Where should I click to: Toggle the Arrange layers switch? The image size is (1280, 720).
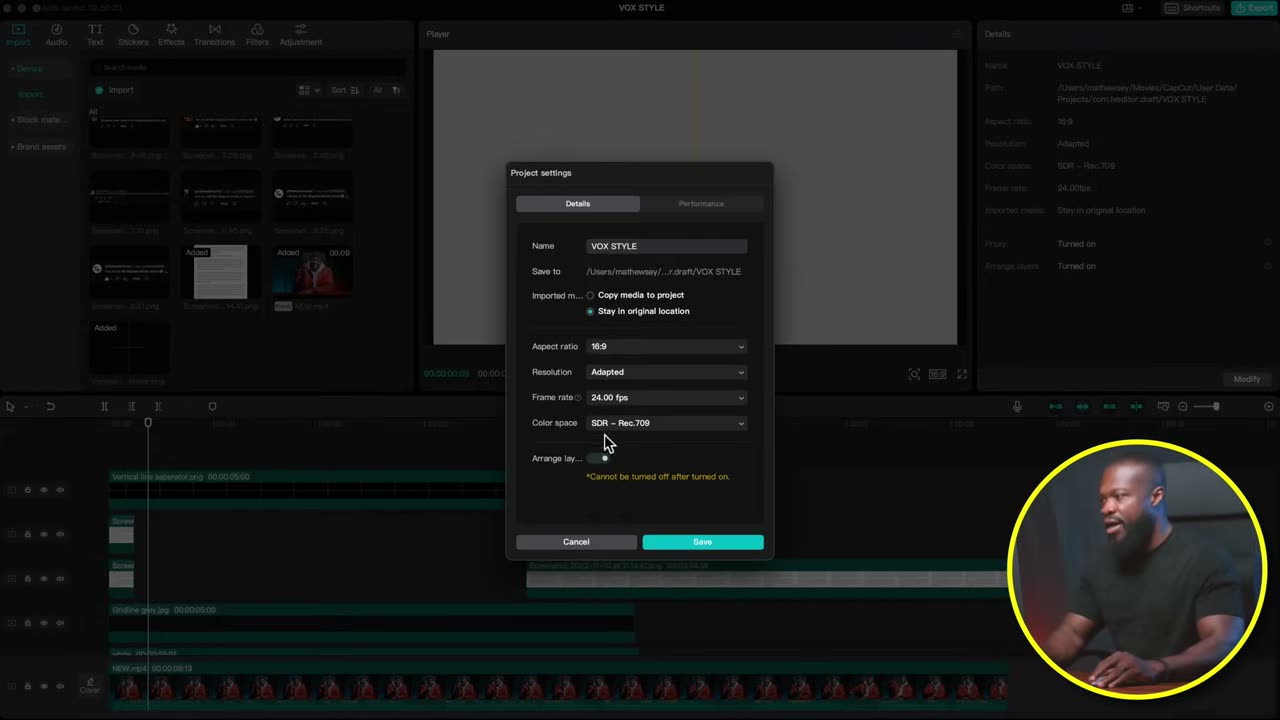(599, 458)
